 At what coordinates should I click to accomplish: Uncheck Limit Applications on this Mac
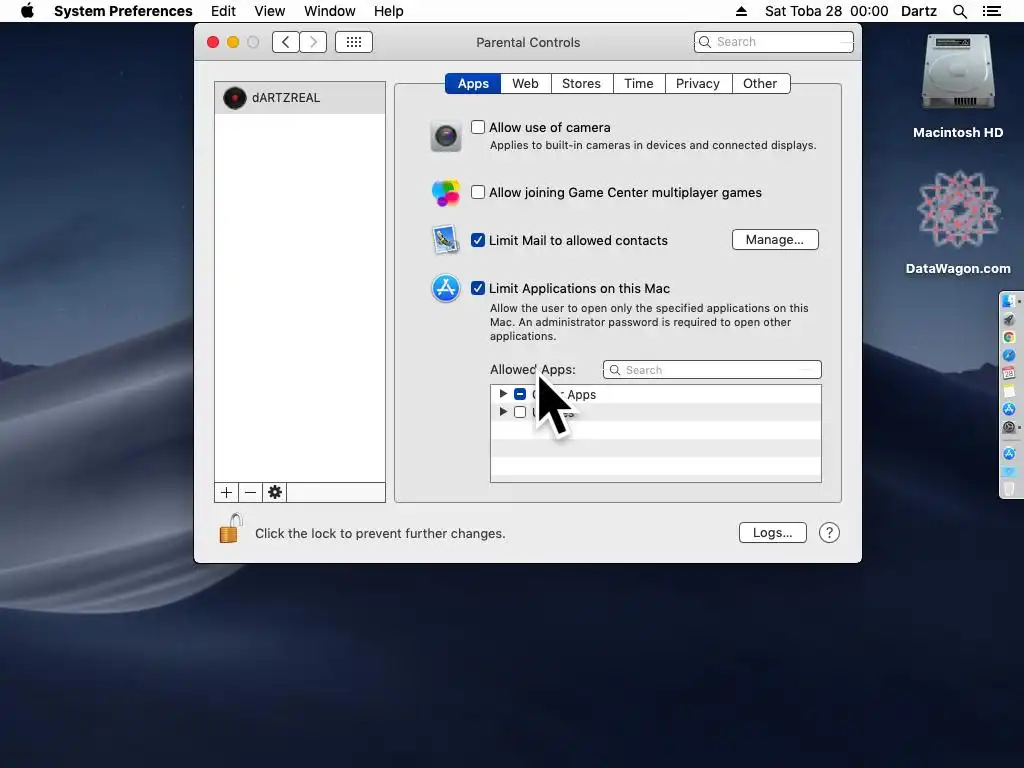click(478, 288)
